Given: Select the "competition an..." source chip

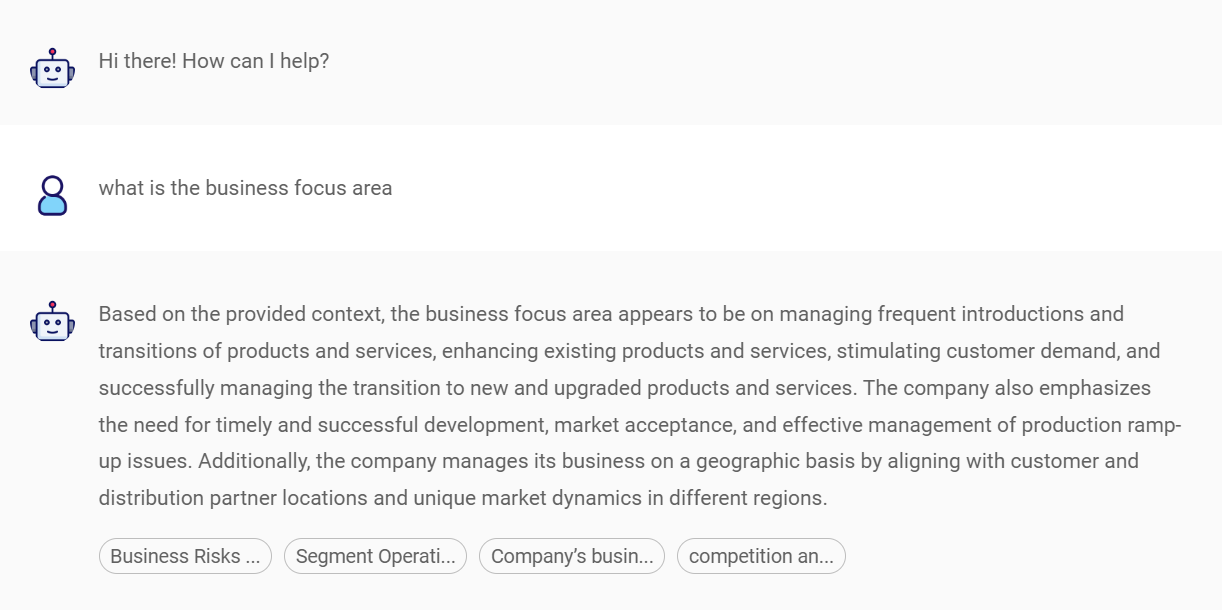Looking at the screenshot, I should point(761,557).
